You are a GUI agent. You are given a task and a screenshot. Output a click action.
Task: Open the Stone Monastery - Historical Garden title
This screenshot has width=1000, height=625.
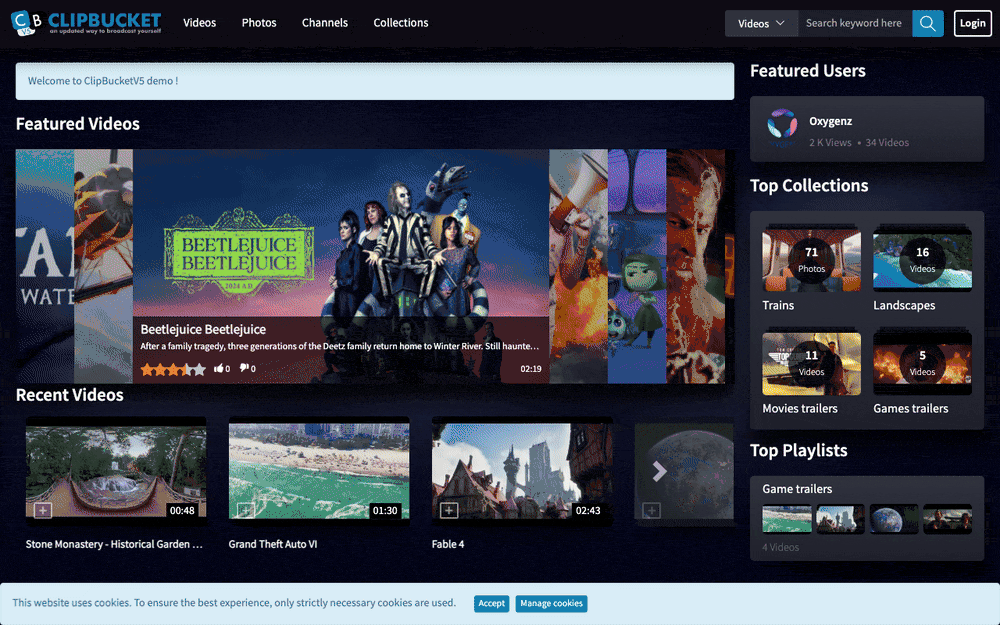point(114,544)
